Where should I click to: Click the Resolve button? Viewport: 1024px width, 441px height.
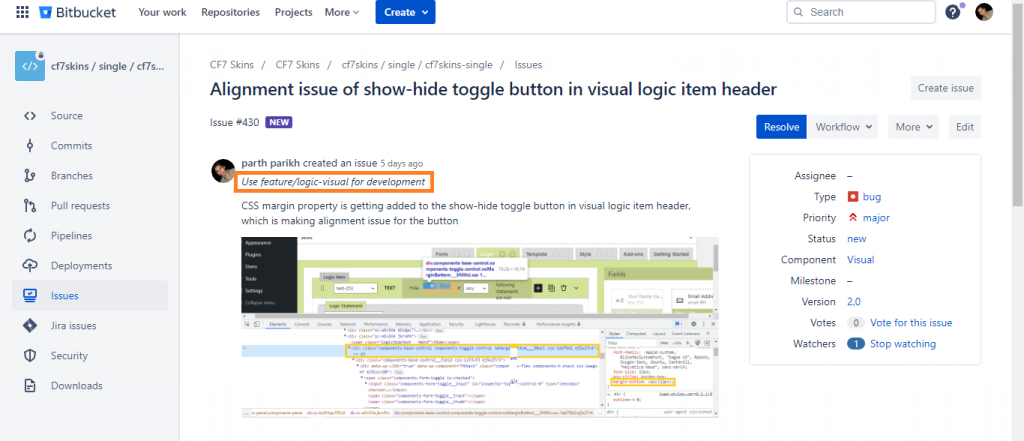point(781,127)
